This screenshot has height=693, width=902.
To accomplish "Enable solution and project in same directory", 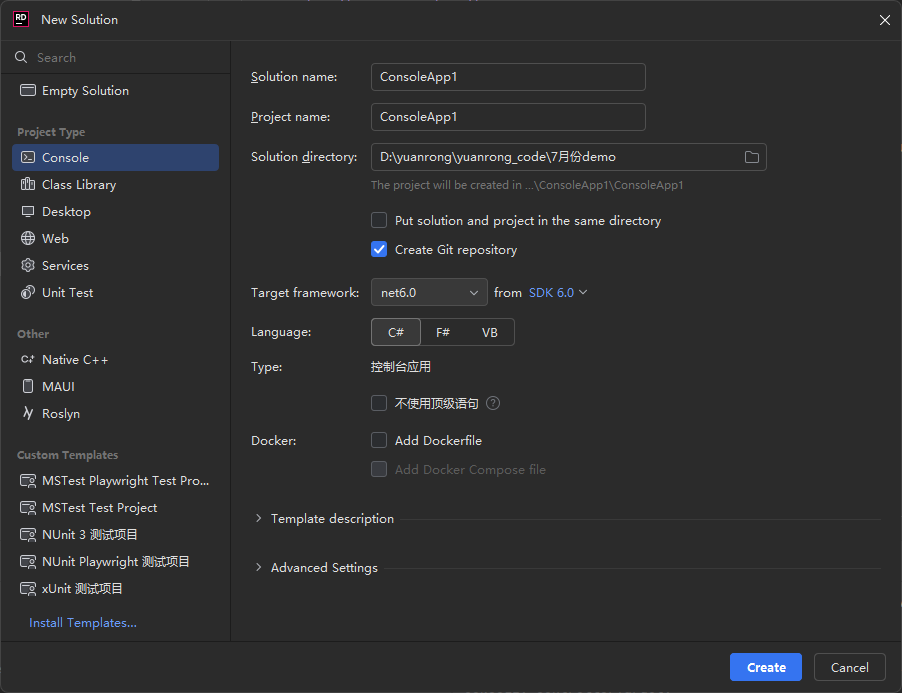I will click(x=379, y=220).
